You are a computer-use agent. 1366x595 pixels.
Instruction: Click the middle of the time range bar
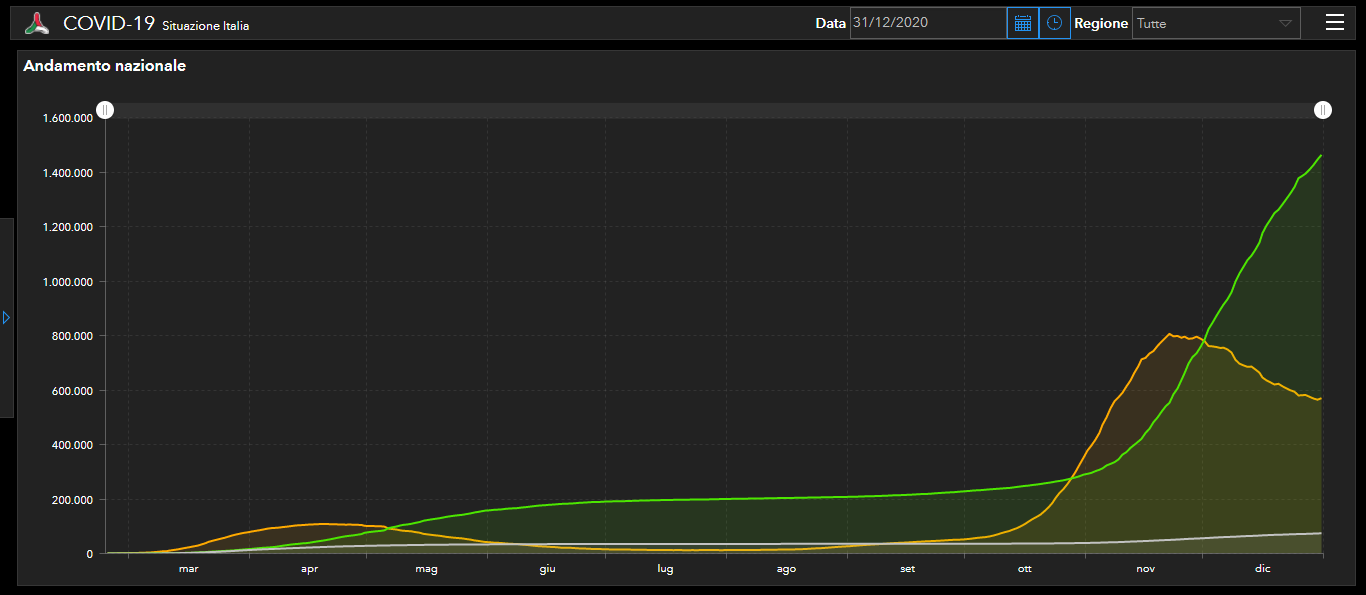[714, 110]
